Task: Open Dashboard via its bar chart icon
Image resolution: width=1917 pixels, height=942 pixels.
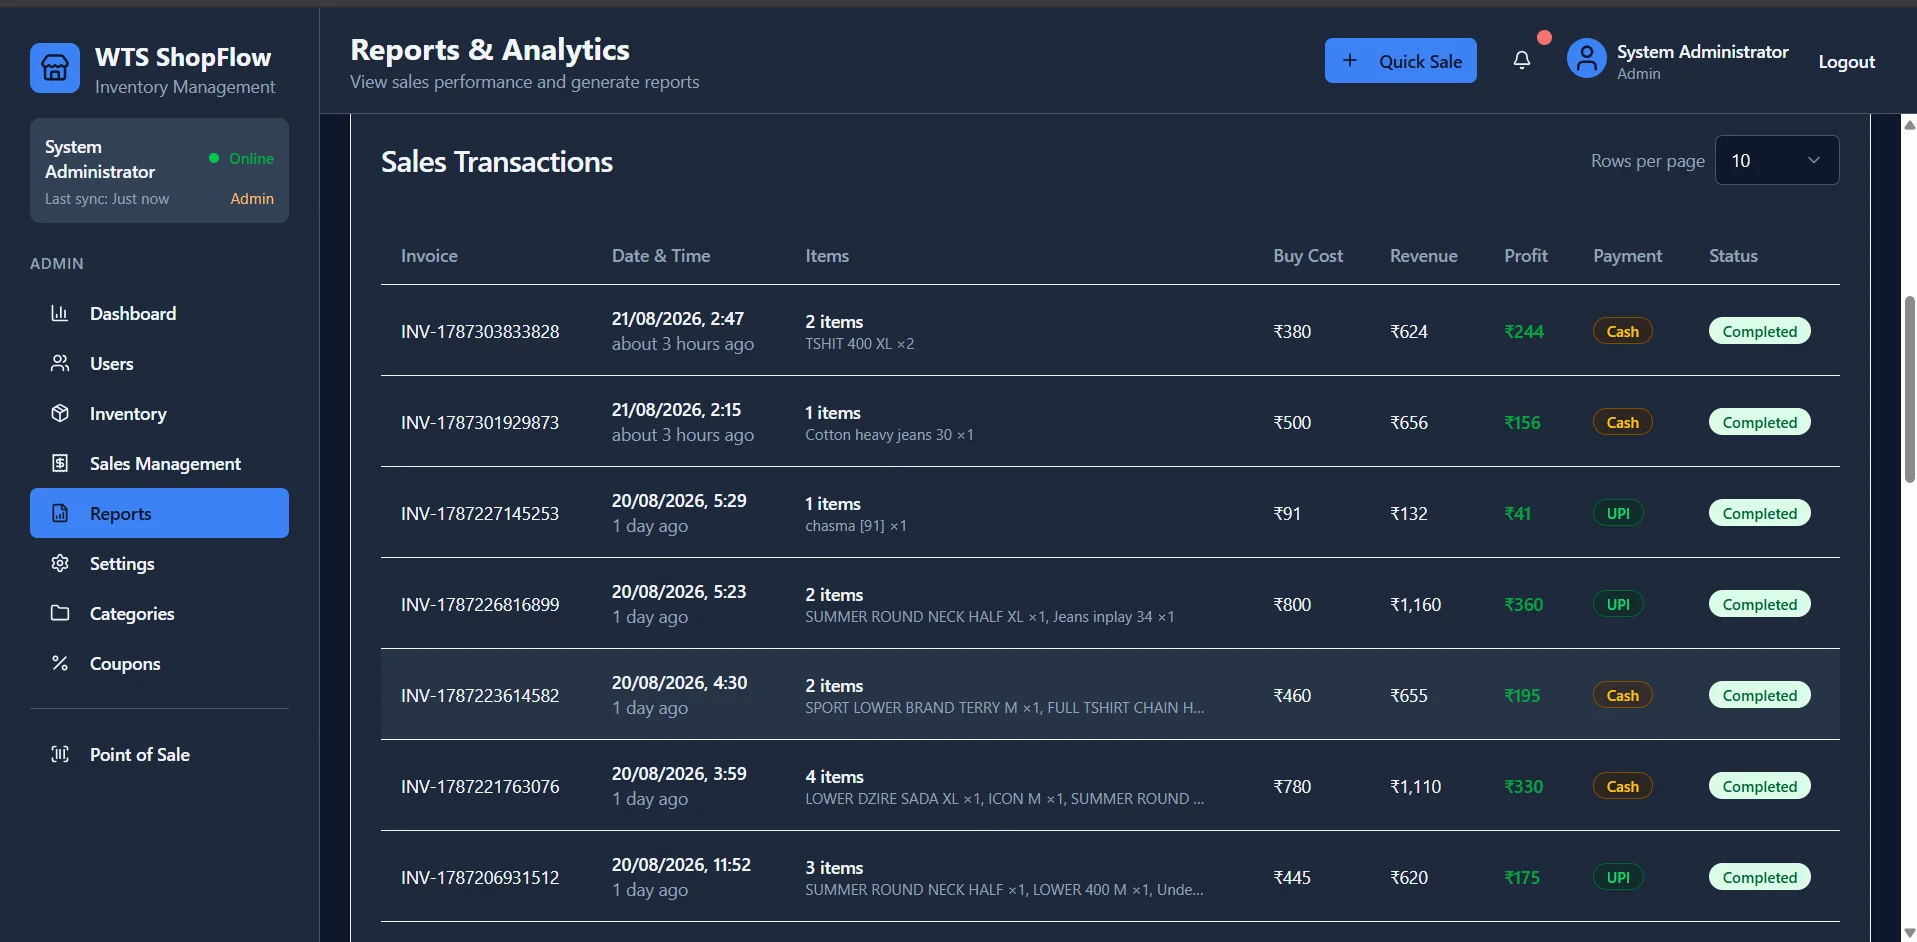Action: [x=60, y=313]
